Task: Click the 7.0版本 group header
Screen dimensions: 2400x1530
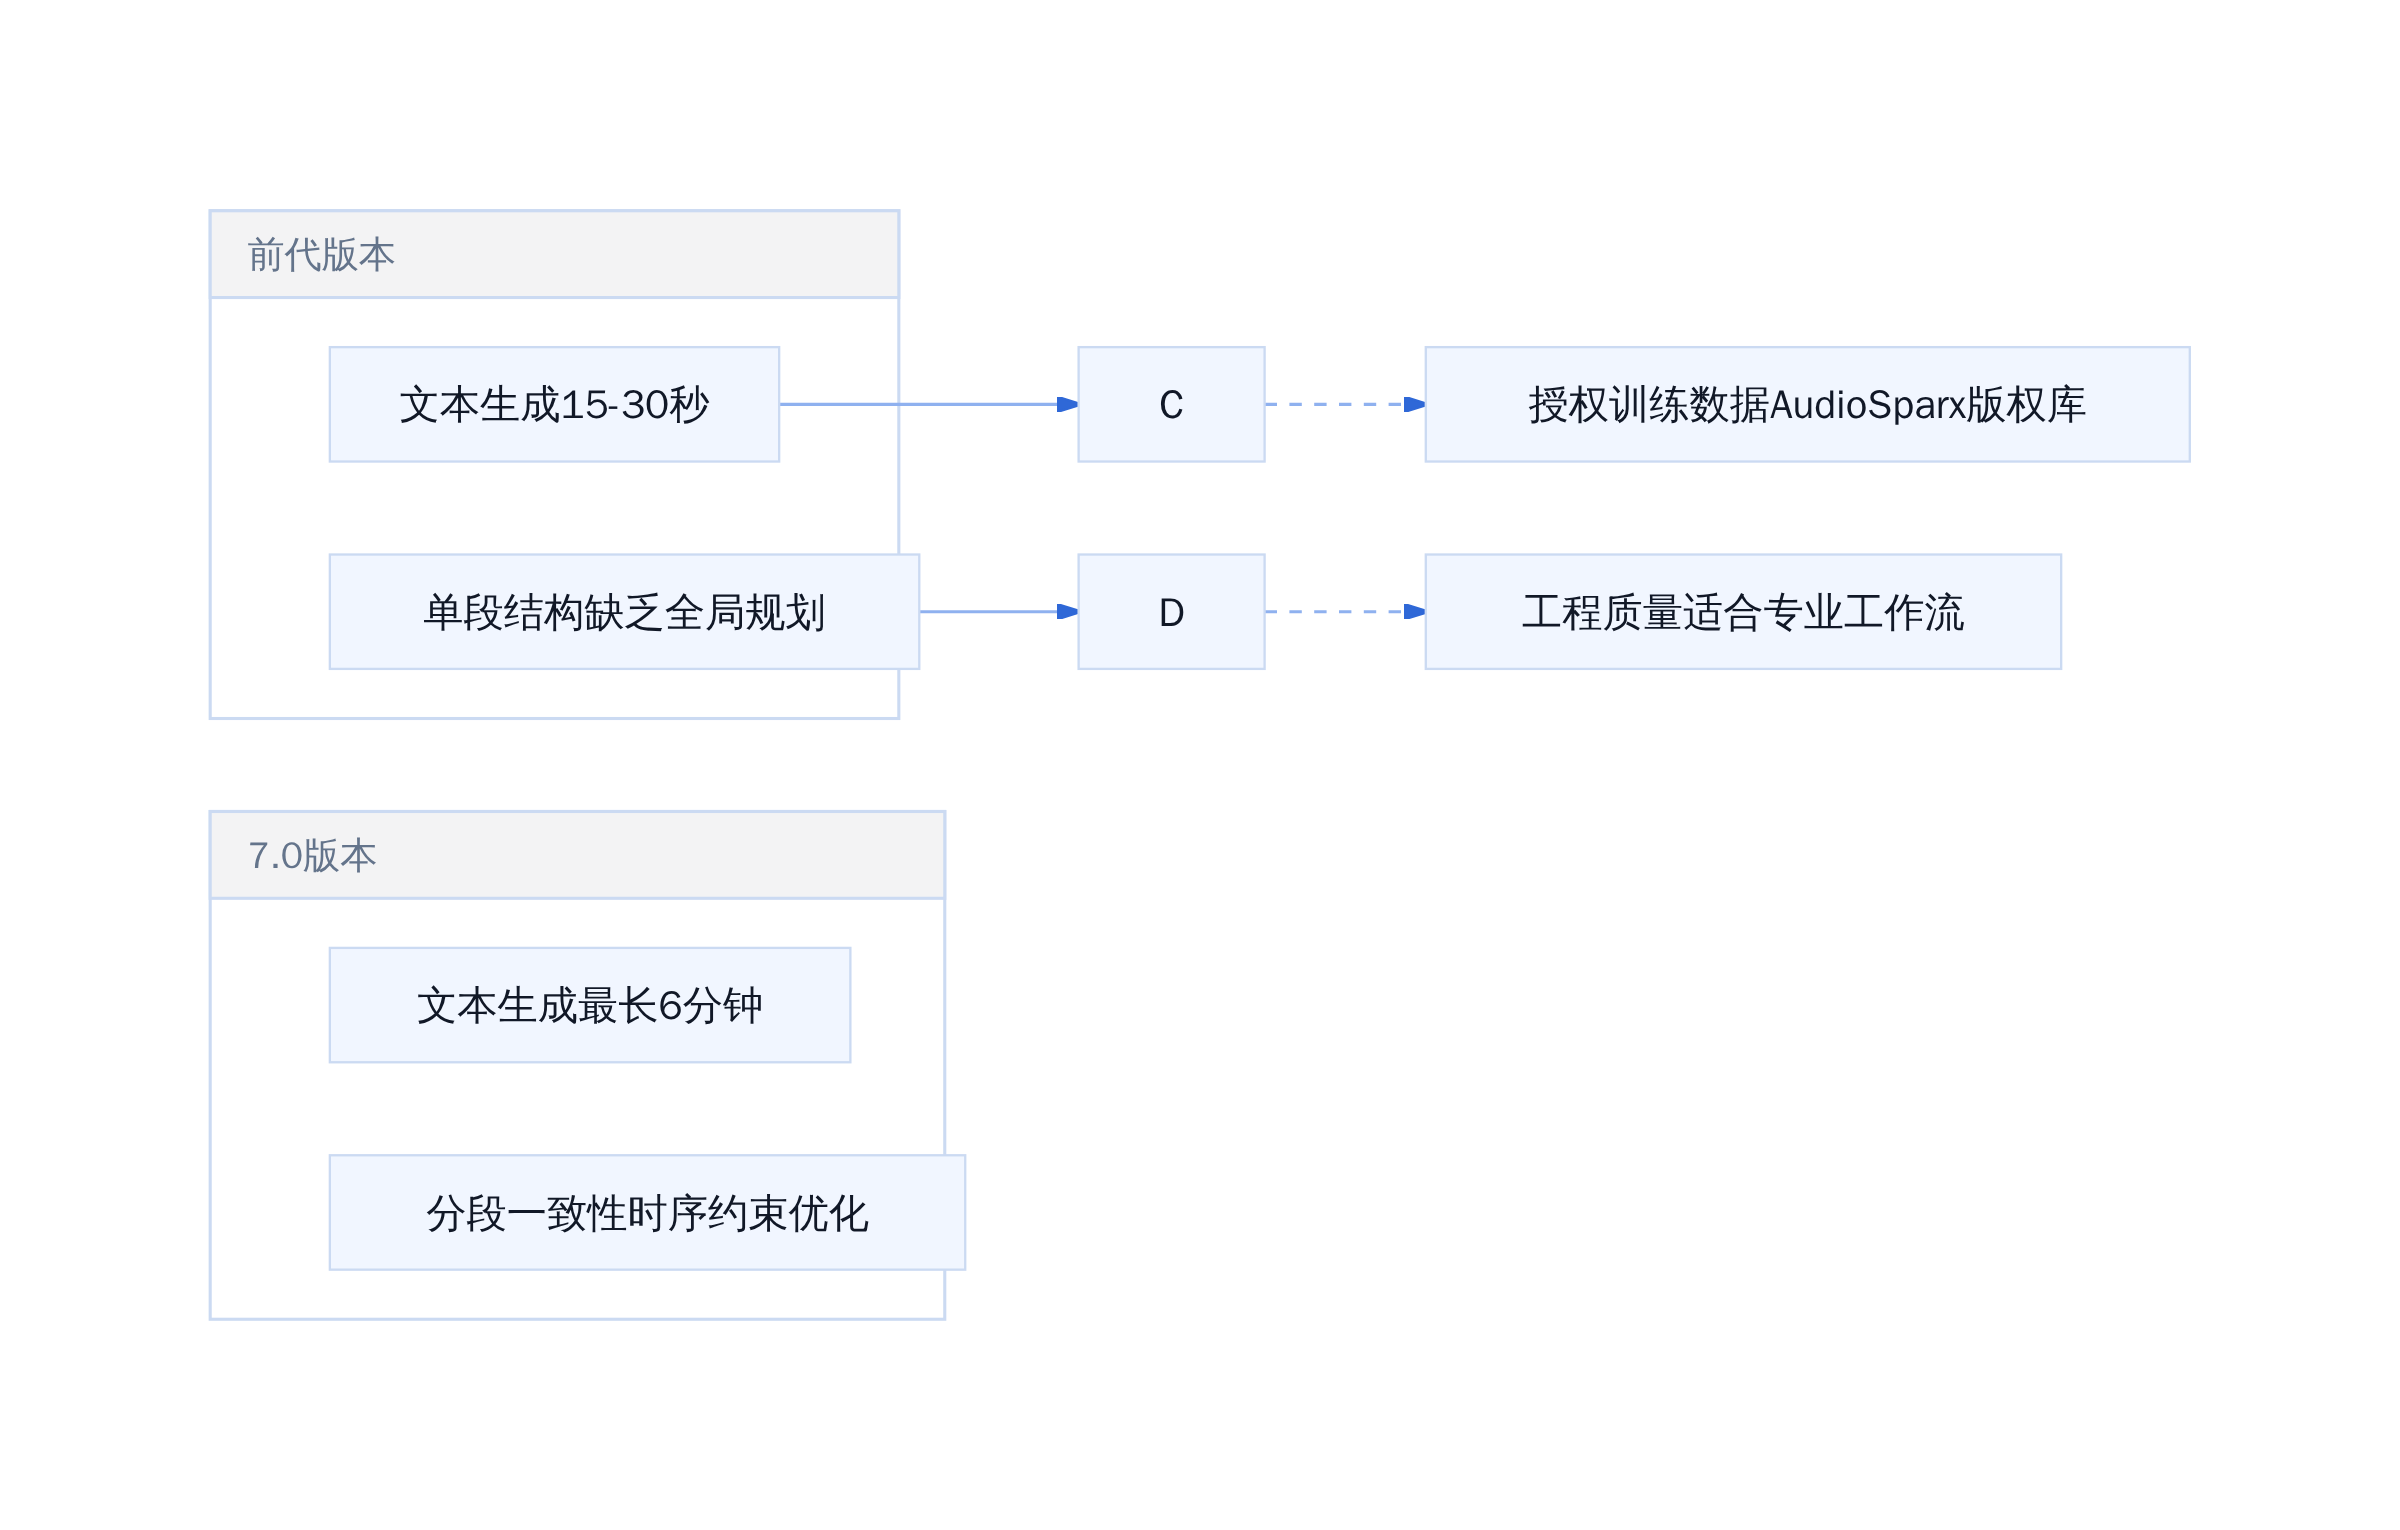Action: [577, 855]
